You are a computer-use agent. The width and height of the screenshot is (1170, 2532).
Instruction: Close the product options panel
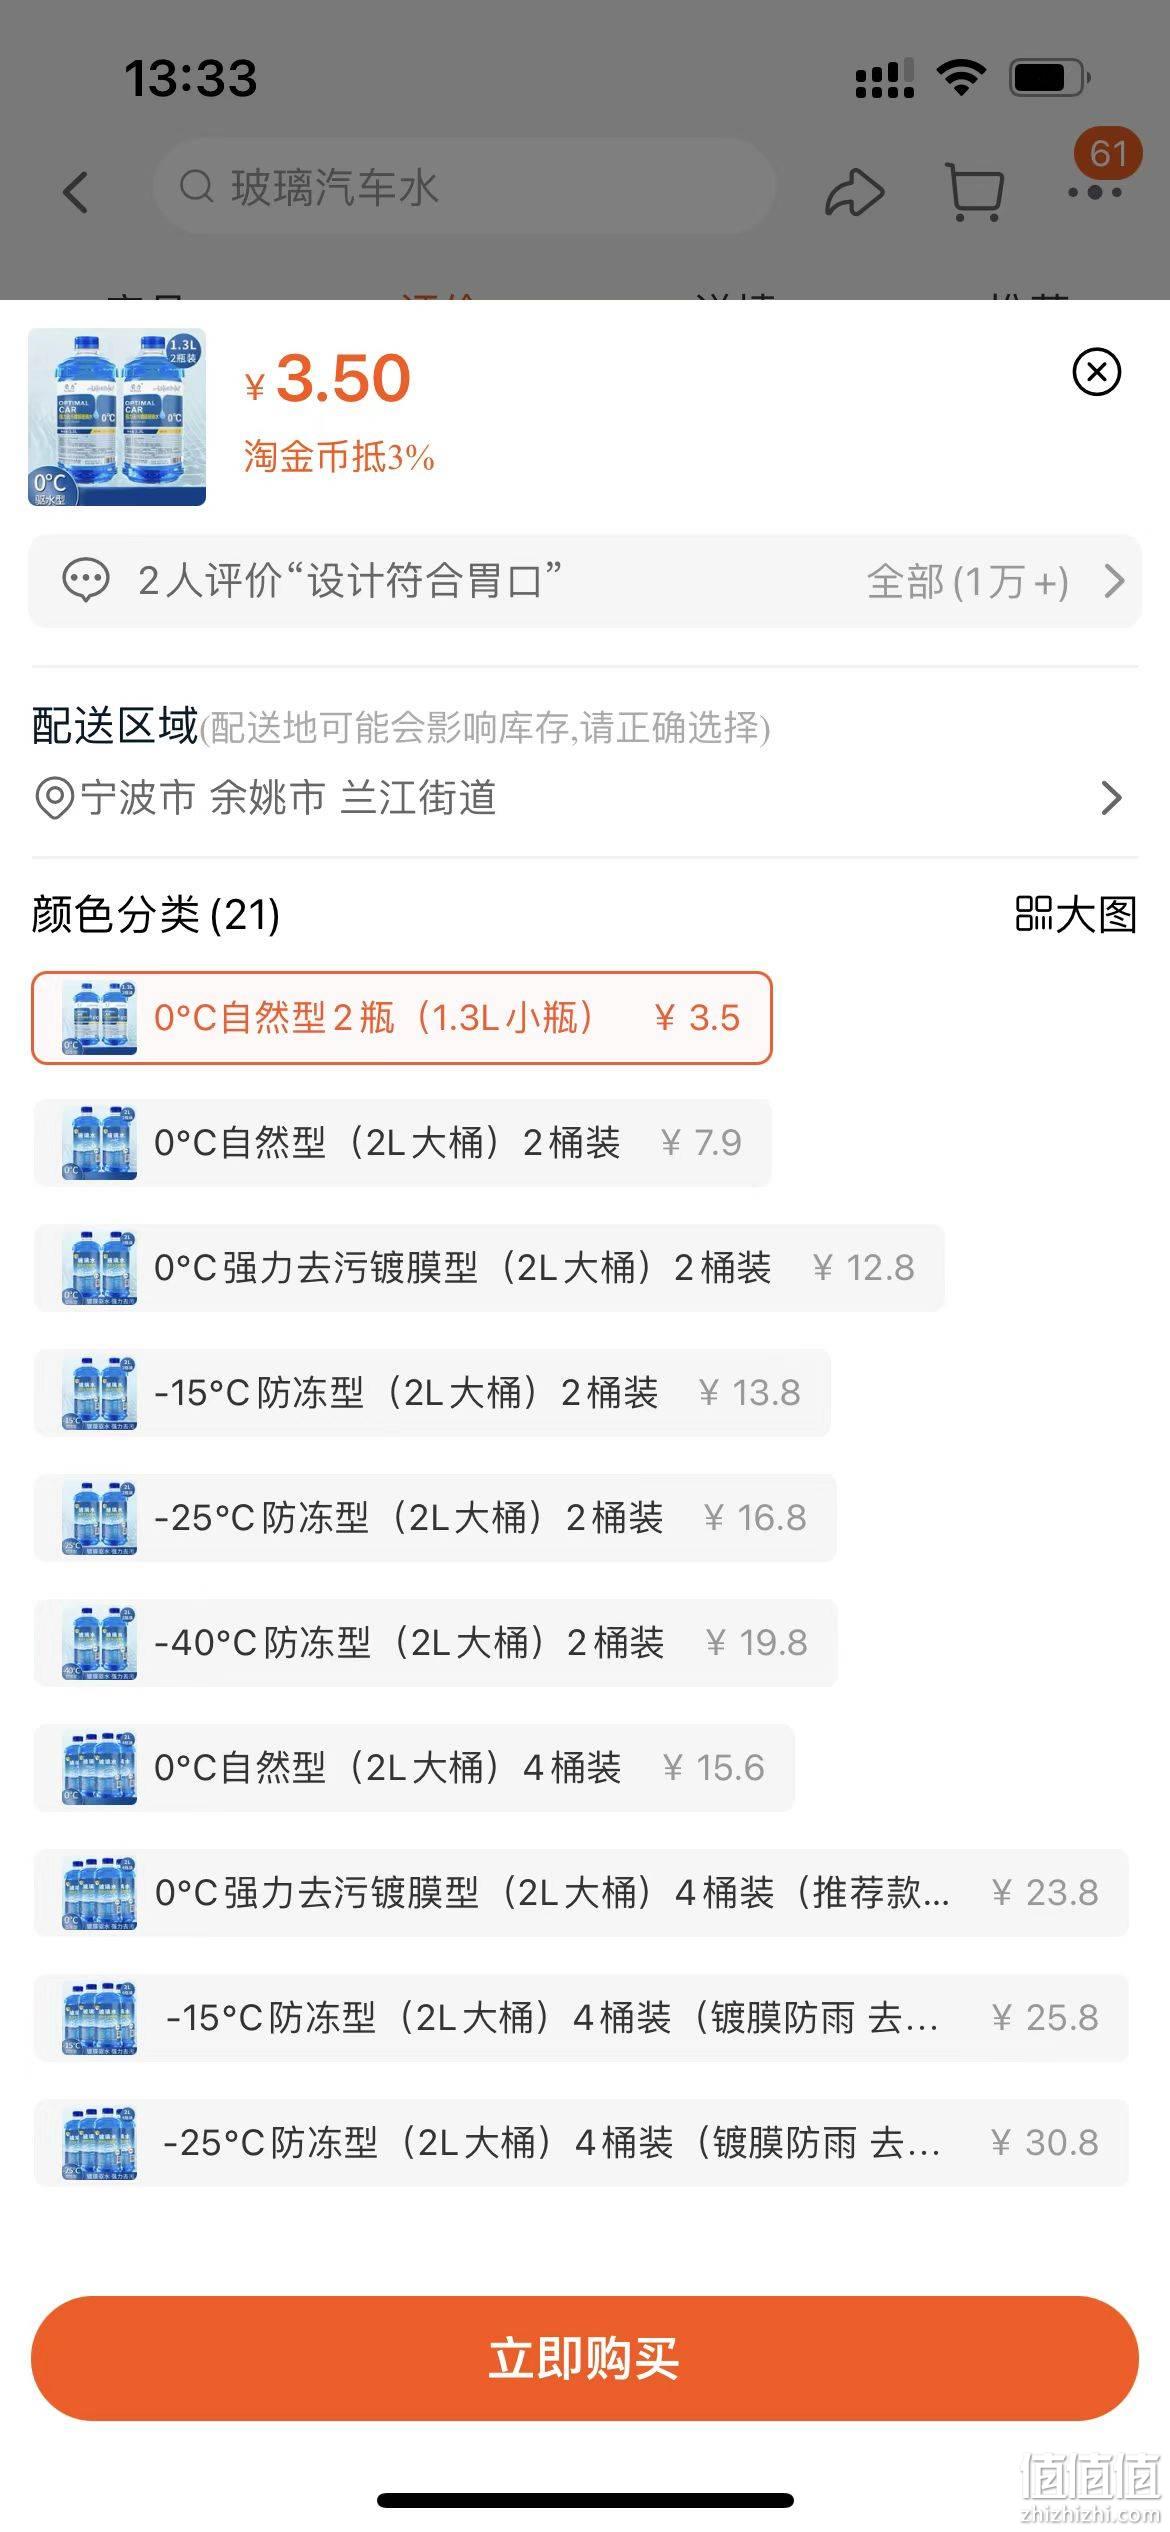(1097, 372)
